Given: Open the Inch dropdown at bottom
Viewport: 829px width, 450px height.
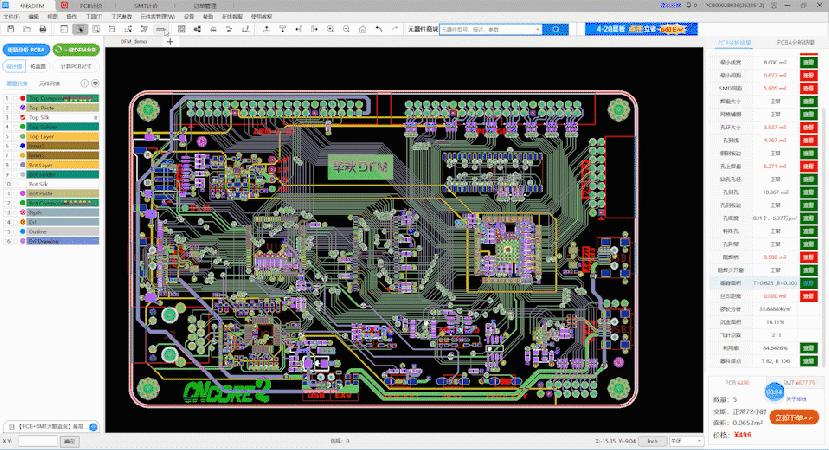Looking at the screenshot, I should pos(651,440).
